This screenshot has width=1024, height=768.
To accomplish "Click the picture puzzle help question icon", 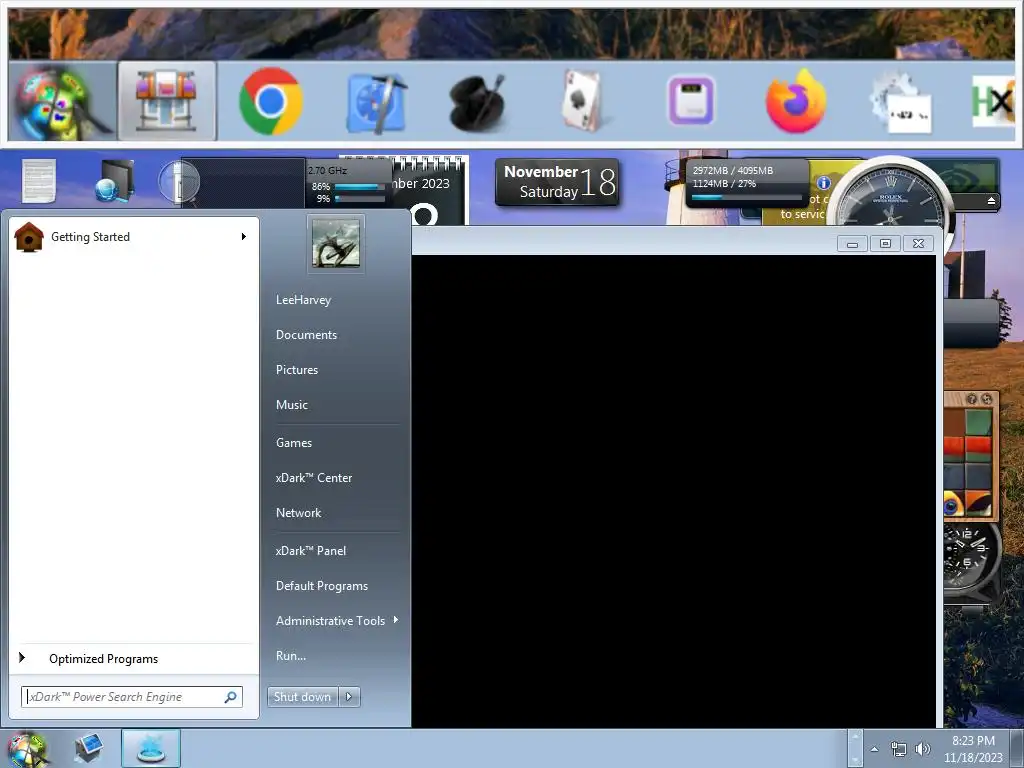I will coord(972,398).
